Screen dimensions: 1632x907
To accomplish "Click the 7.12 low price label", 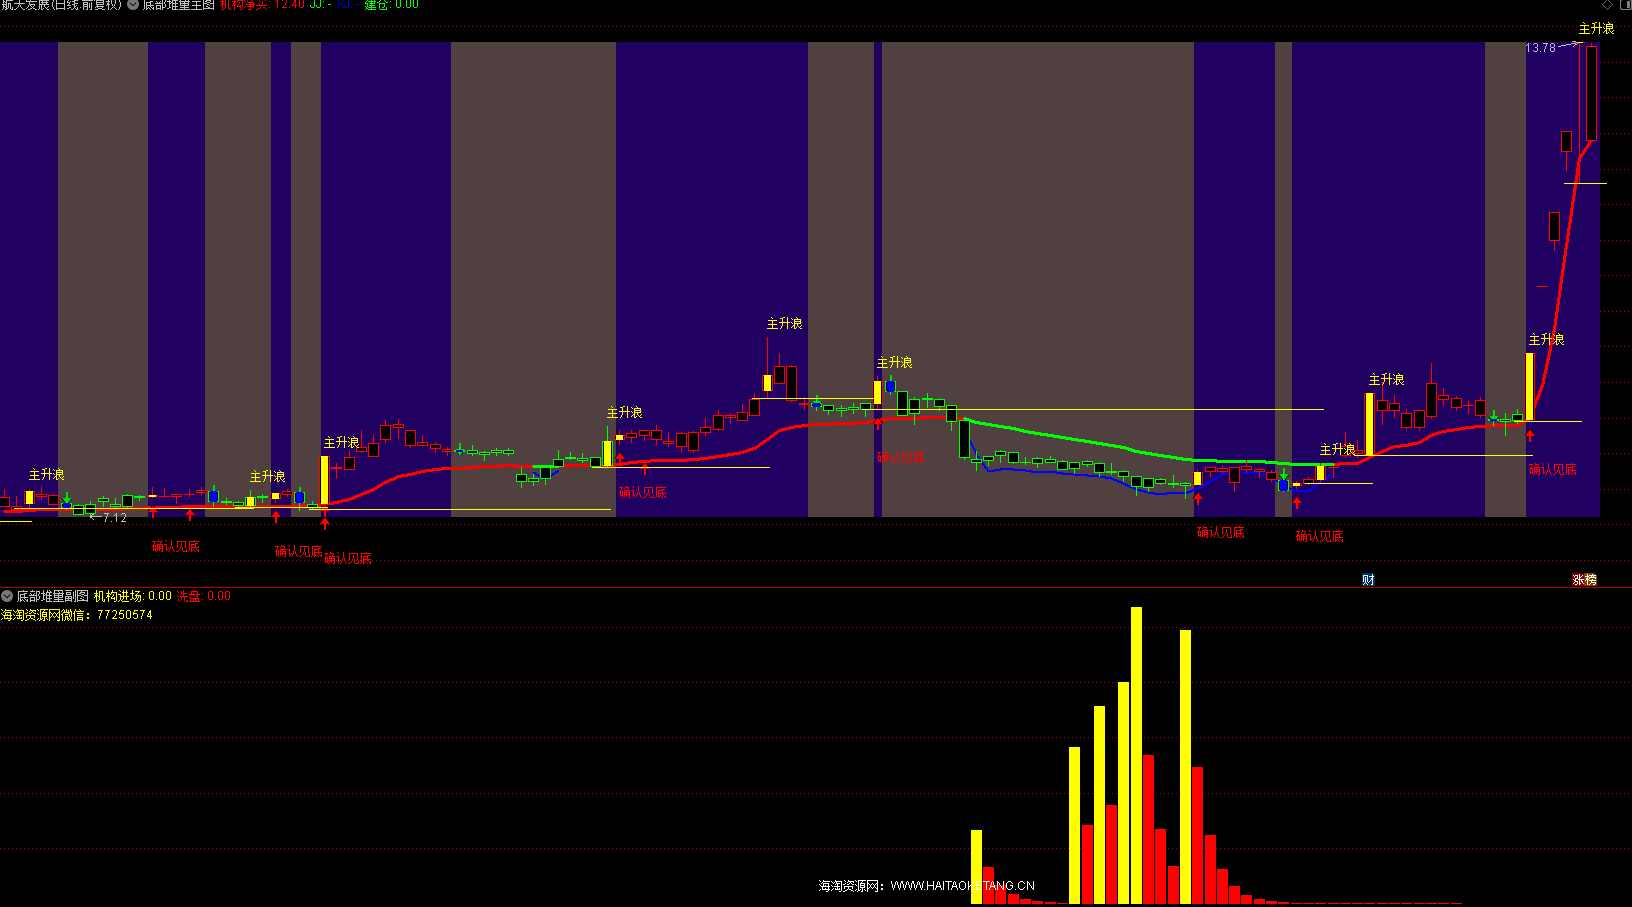I will [x=114, y=518].
